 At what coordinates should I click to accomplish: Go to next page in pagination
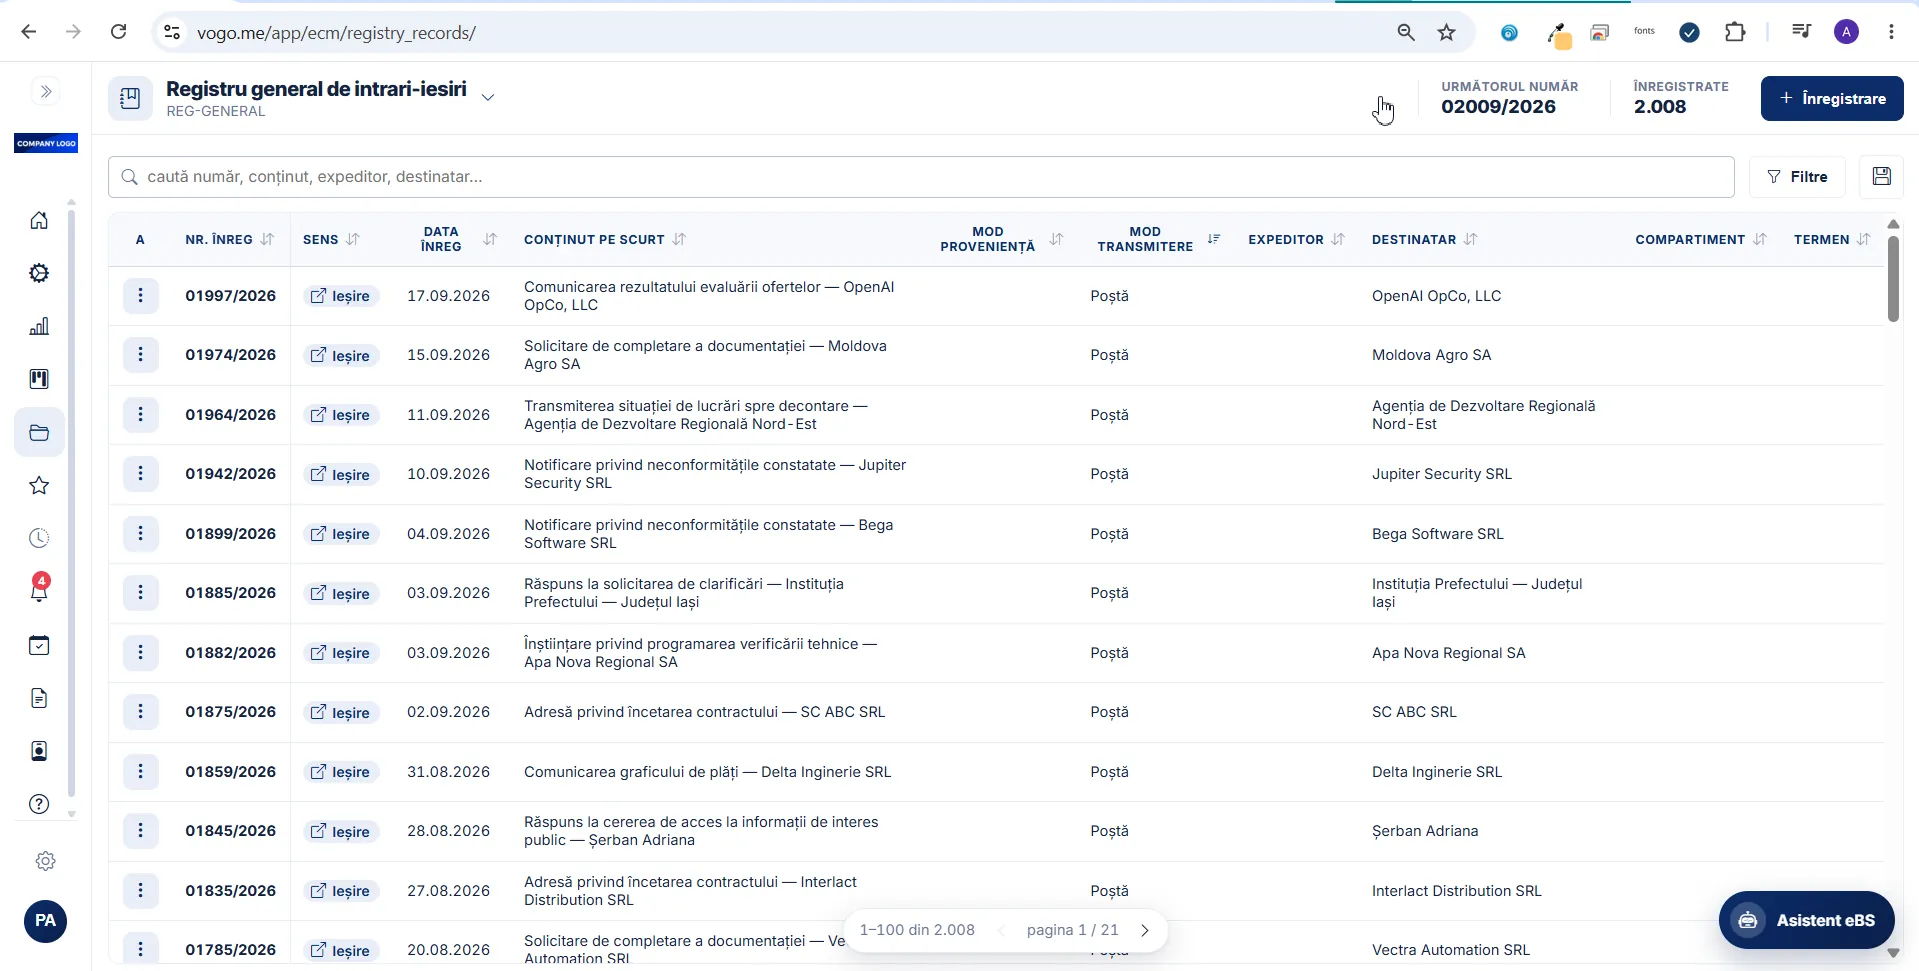[x=1145, y=930]
